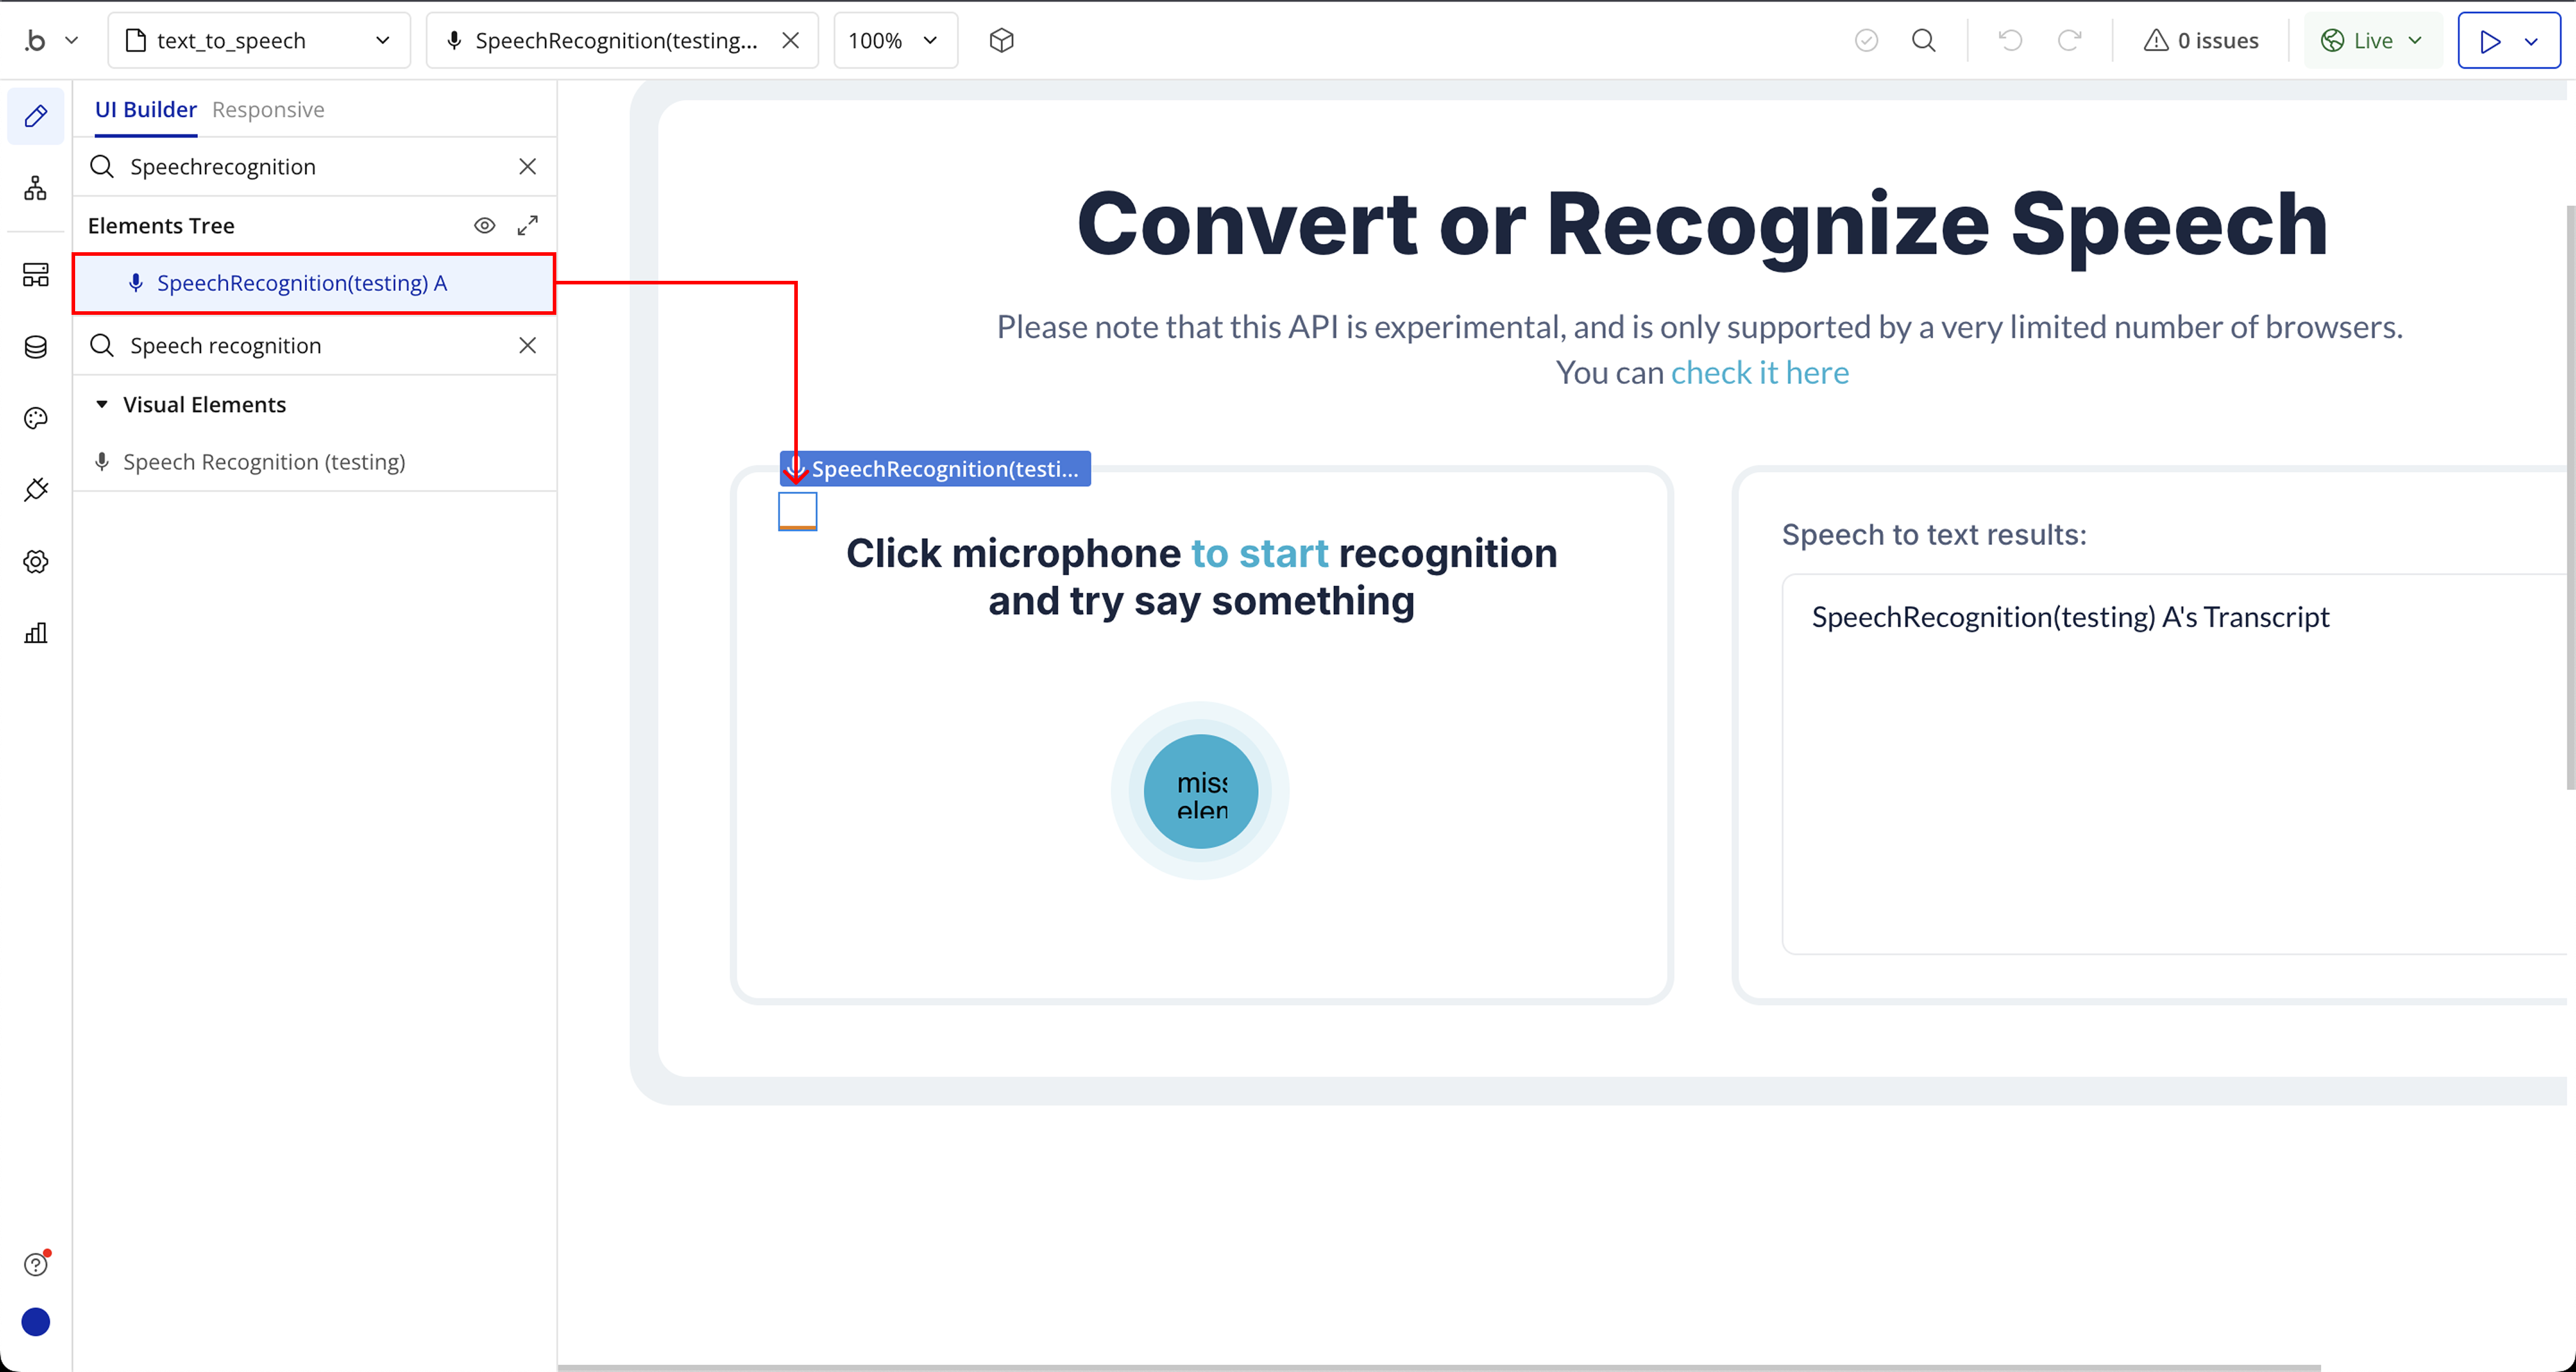Open the Plugins tab icon
Screen dimensions: 2576x1372
tap(36, 490)
